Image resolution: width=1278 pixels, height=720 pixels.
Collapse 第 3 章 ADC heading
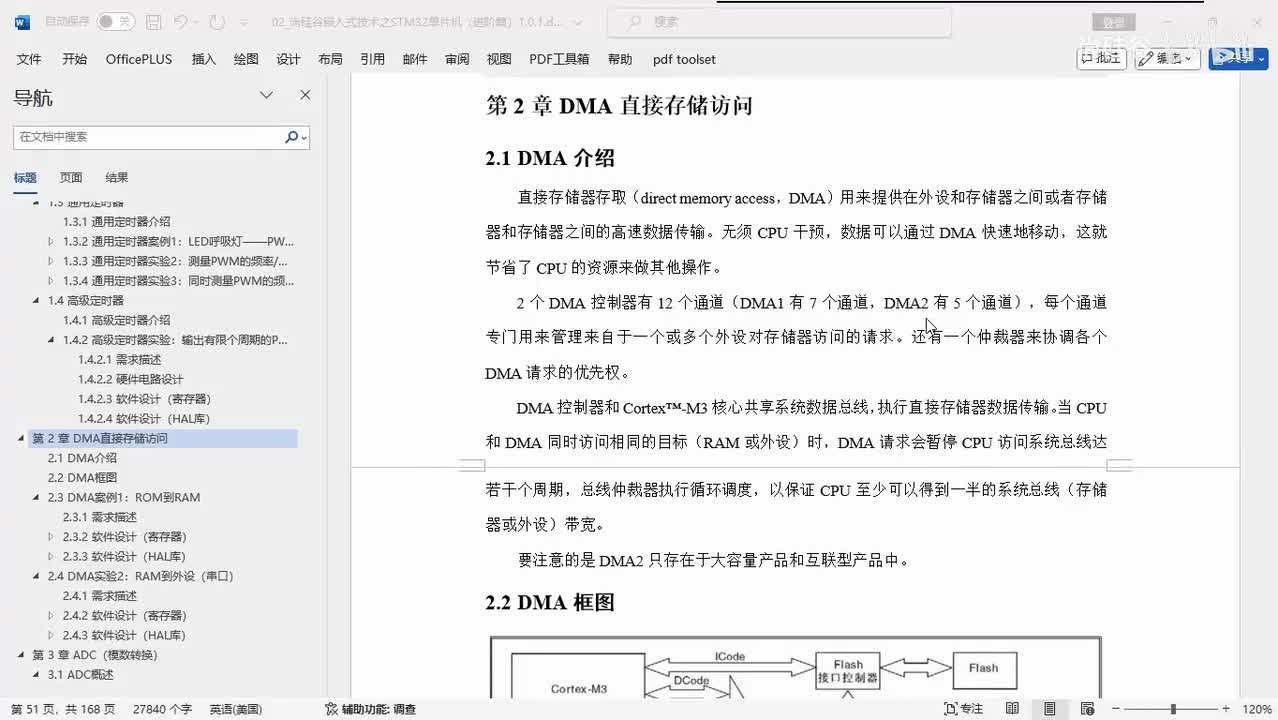pos(21,655)
